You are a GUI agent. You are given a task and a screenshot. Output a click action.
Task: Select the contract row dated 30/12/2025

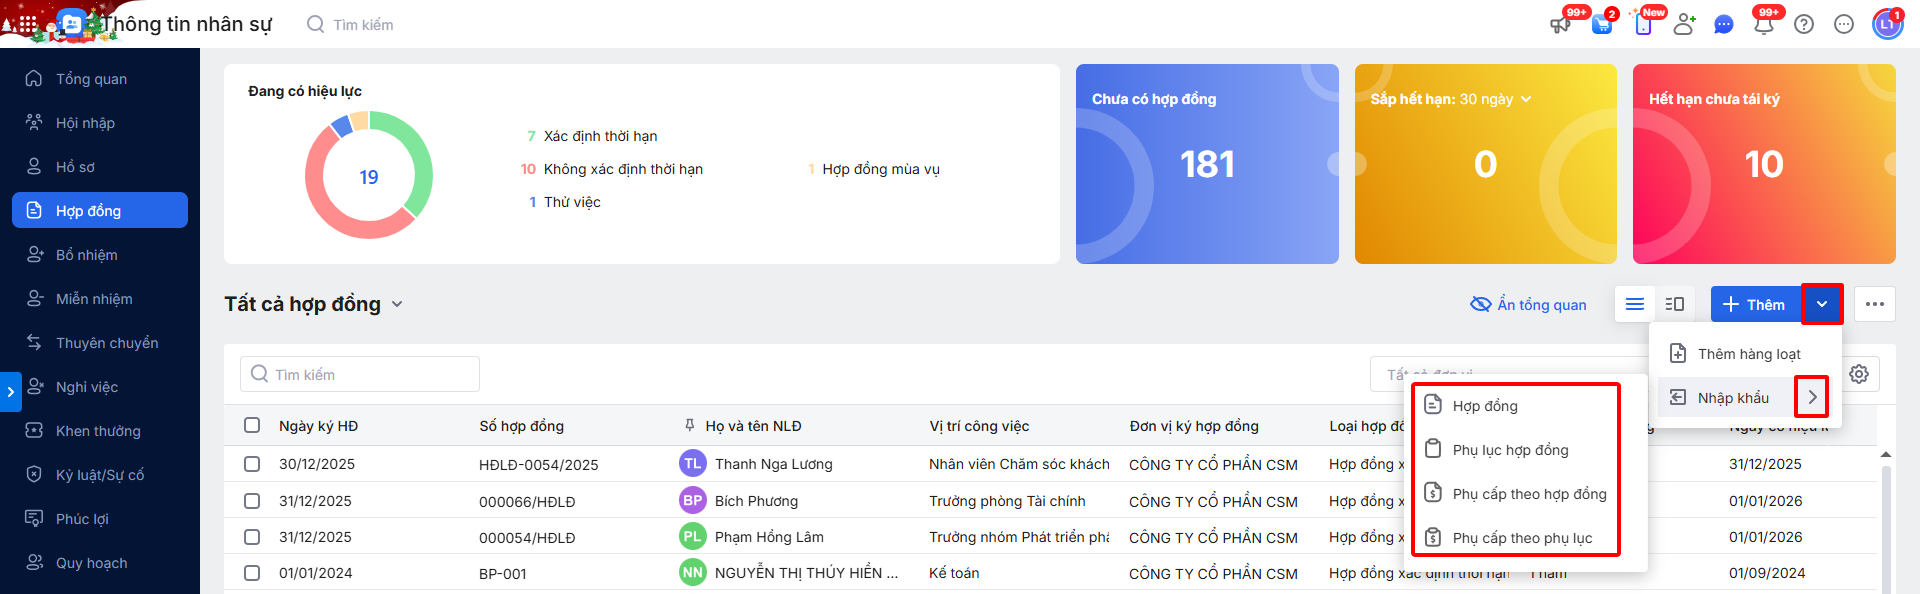pyautogui.click(x=252, y=464)
